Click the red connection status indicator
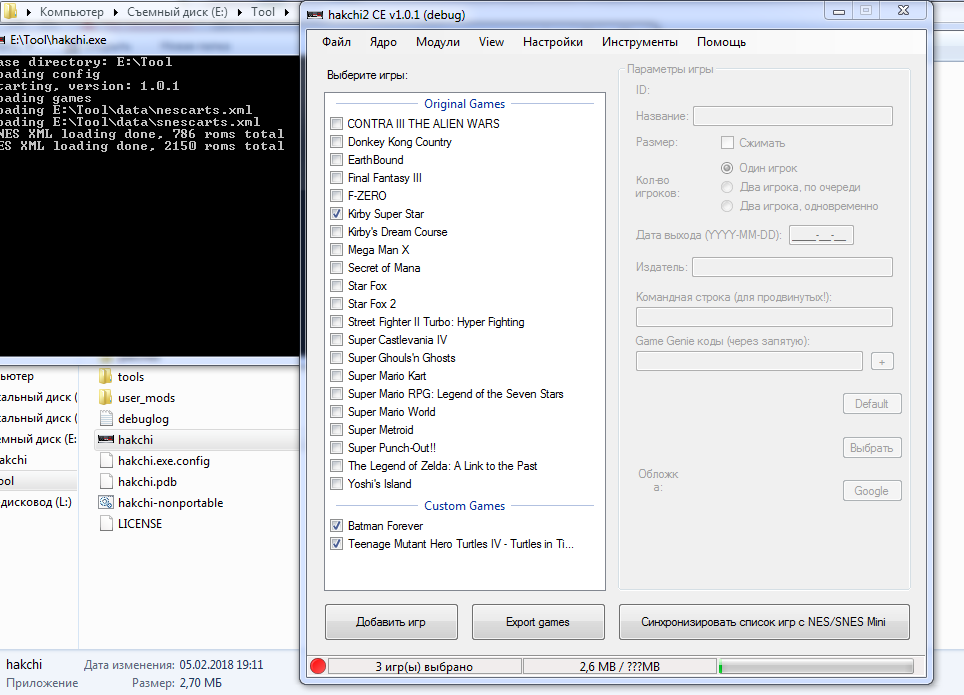This screenshot has height=695, width=964. point(318,666)
